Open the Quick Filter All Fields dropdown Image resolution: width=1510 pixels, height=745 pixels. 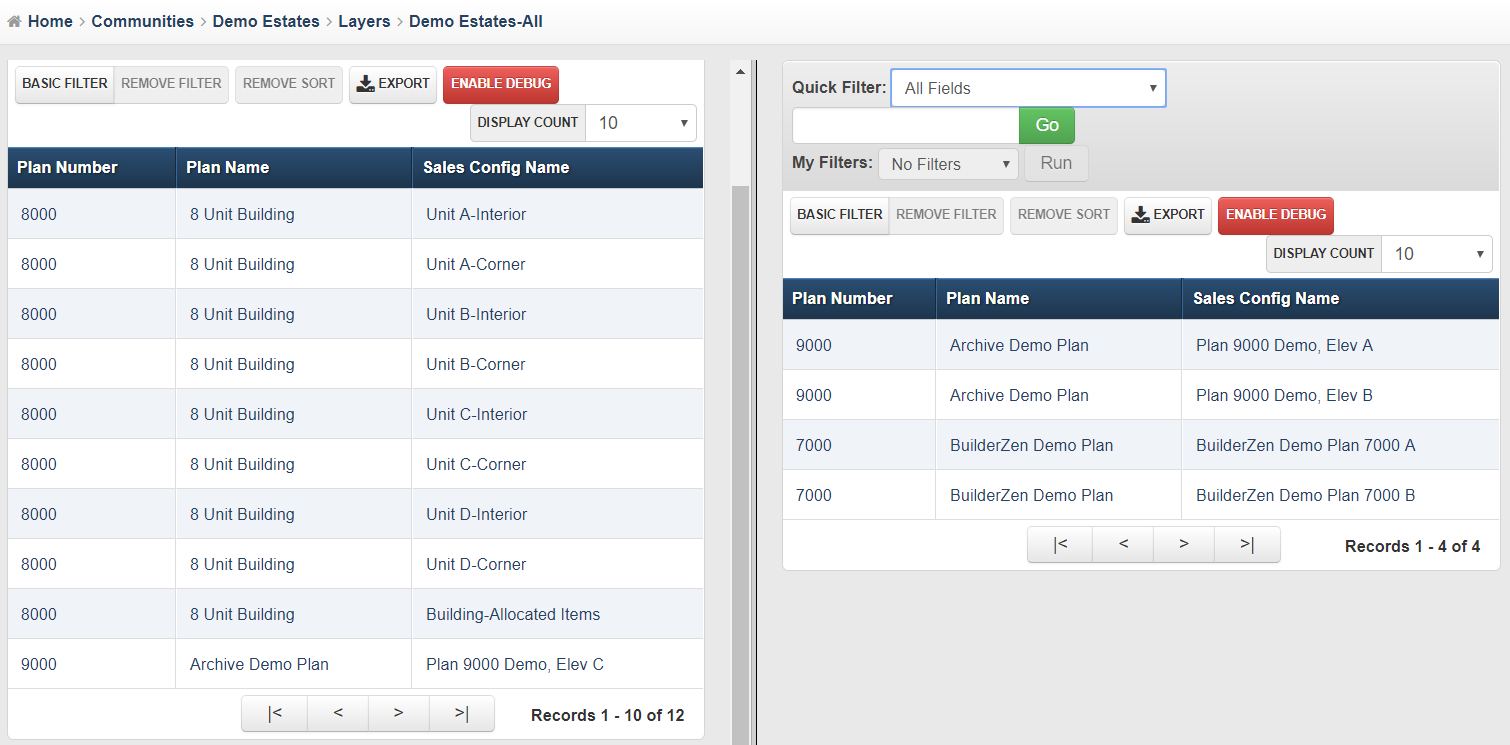[1028, 88]
